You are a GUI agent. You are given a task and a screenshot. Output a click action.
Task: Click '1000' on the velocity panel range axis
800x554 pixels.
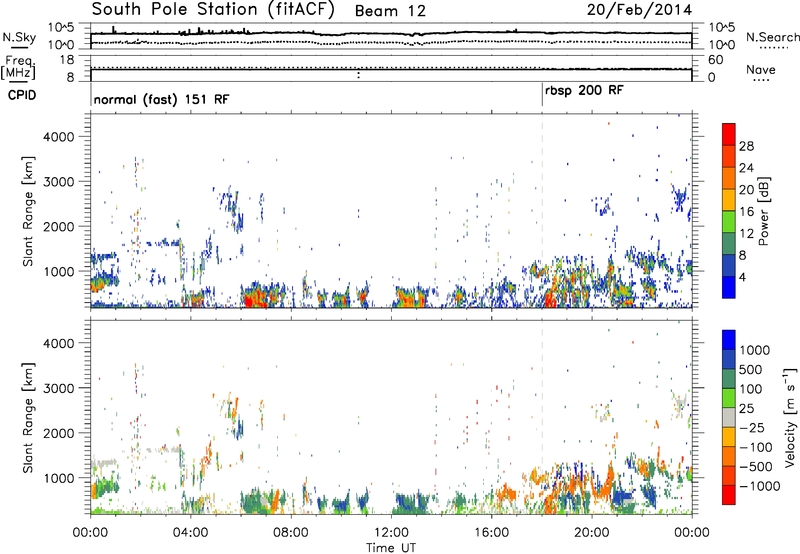coord(58,478)
